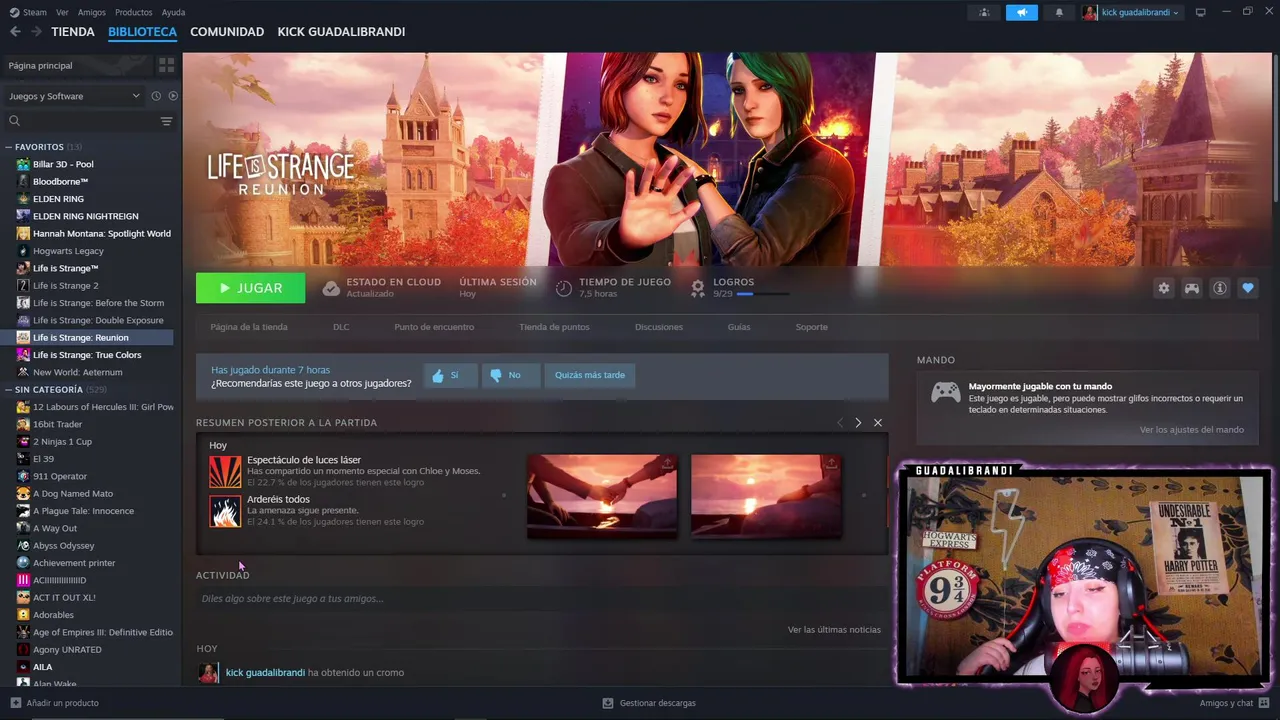Click thumbs down No recommendation
The width and height of the screenshot is (1280, 720).
[511, 375]
